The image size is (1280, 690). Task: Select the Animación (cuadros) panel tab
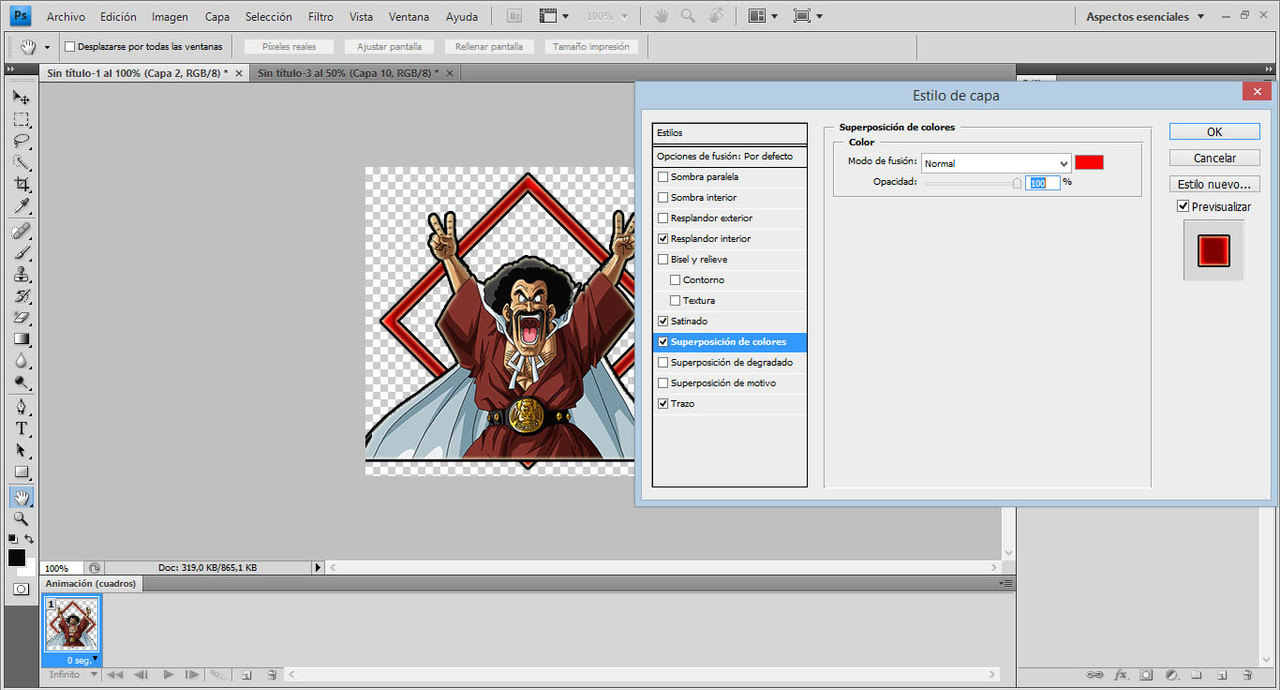click(x=91, y=583)
